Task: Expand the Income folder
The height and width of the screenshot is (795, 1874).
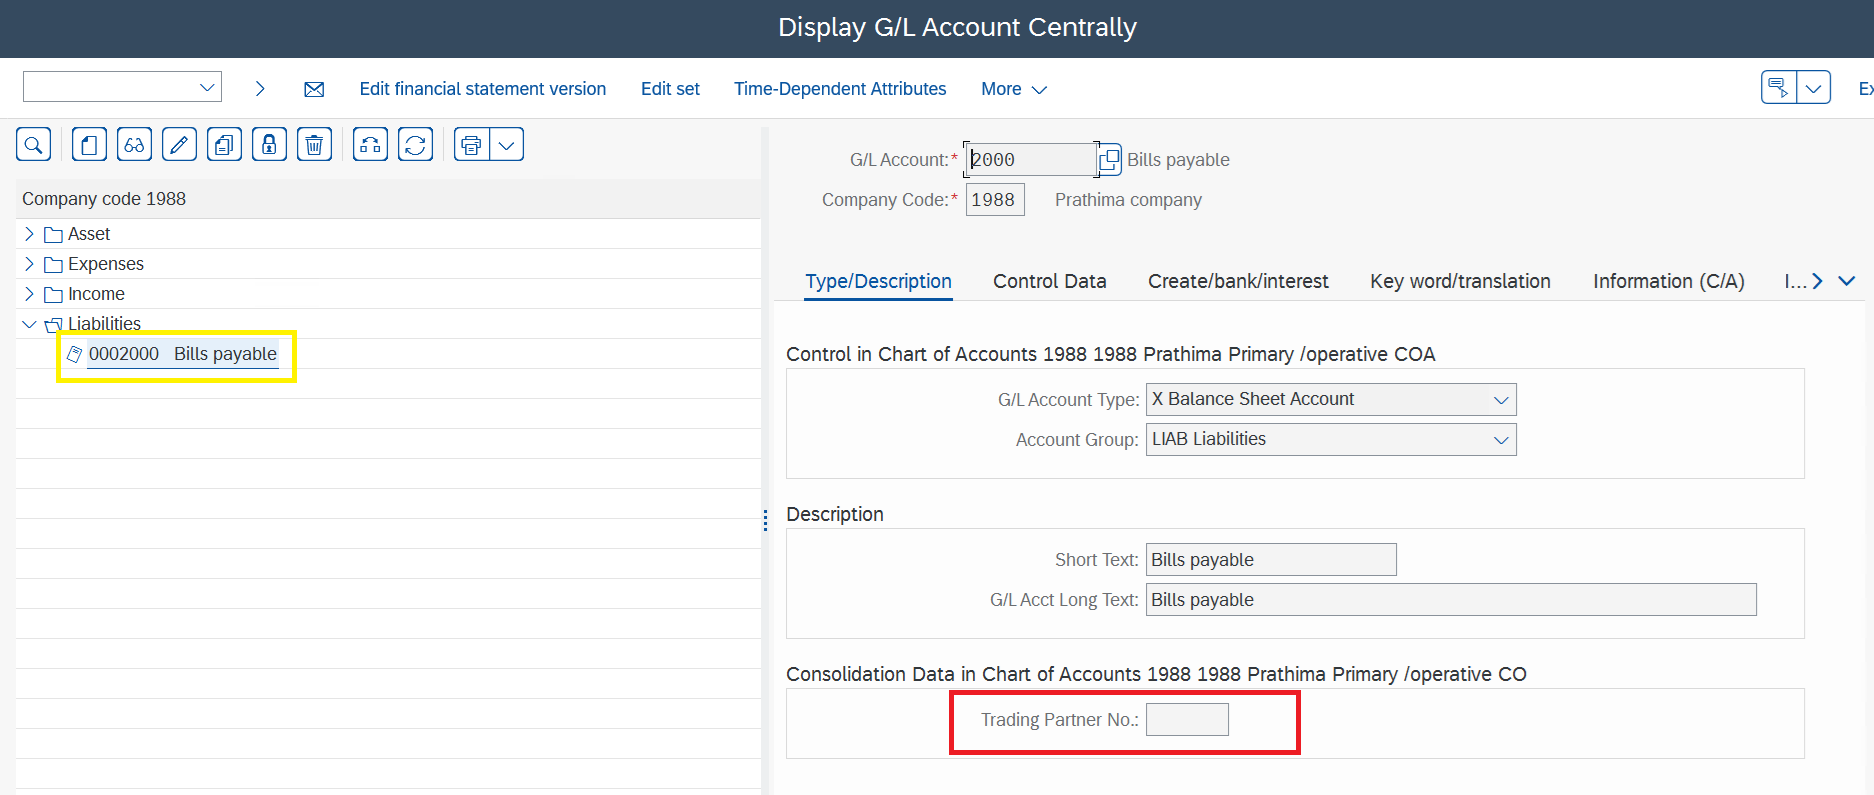Action: pos(29,294)
